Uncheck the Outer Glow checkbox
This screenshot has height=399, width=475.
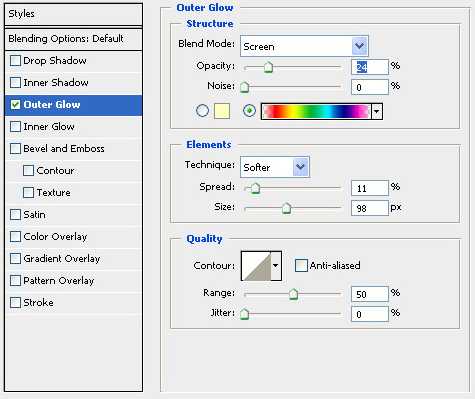tap(15, 105)
